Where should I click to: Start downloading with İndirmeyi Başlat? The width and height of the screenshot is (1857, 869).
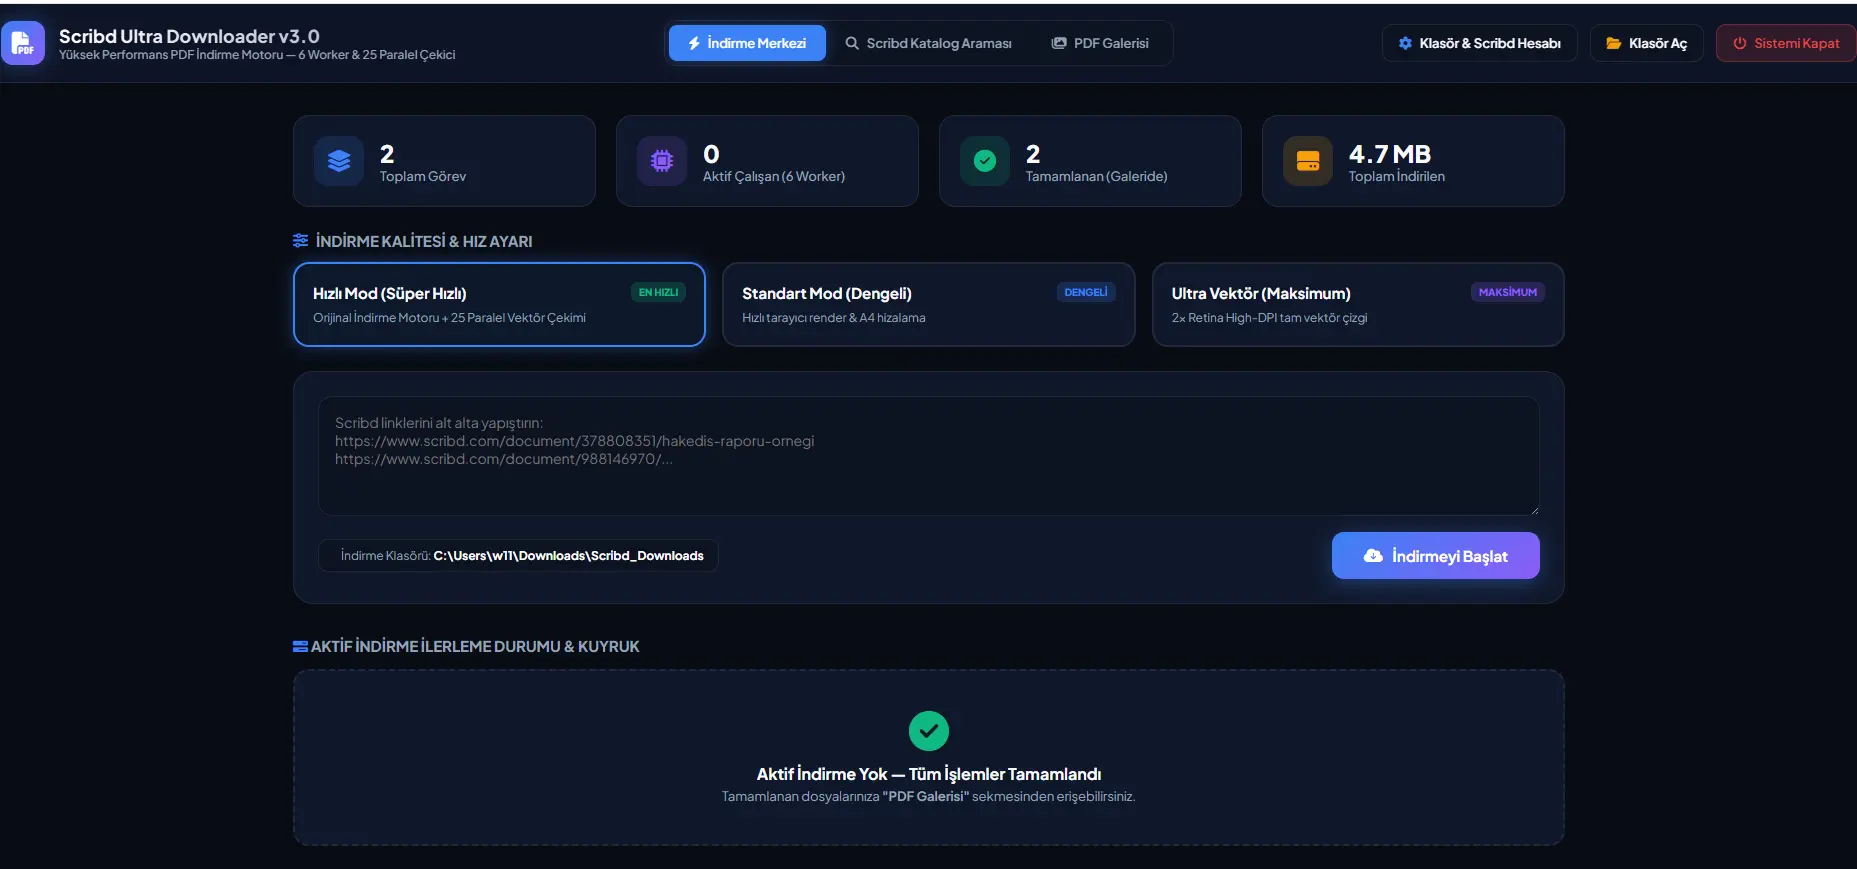[1436, 556]
